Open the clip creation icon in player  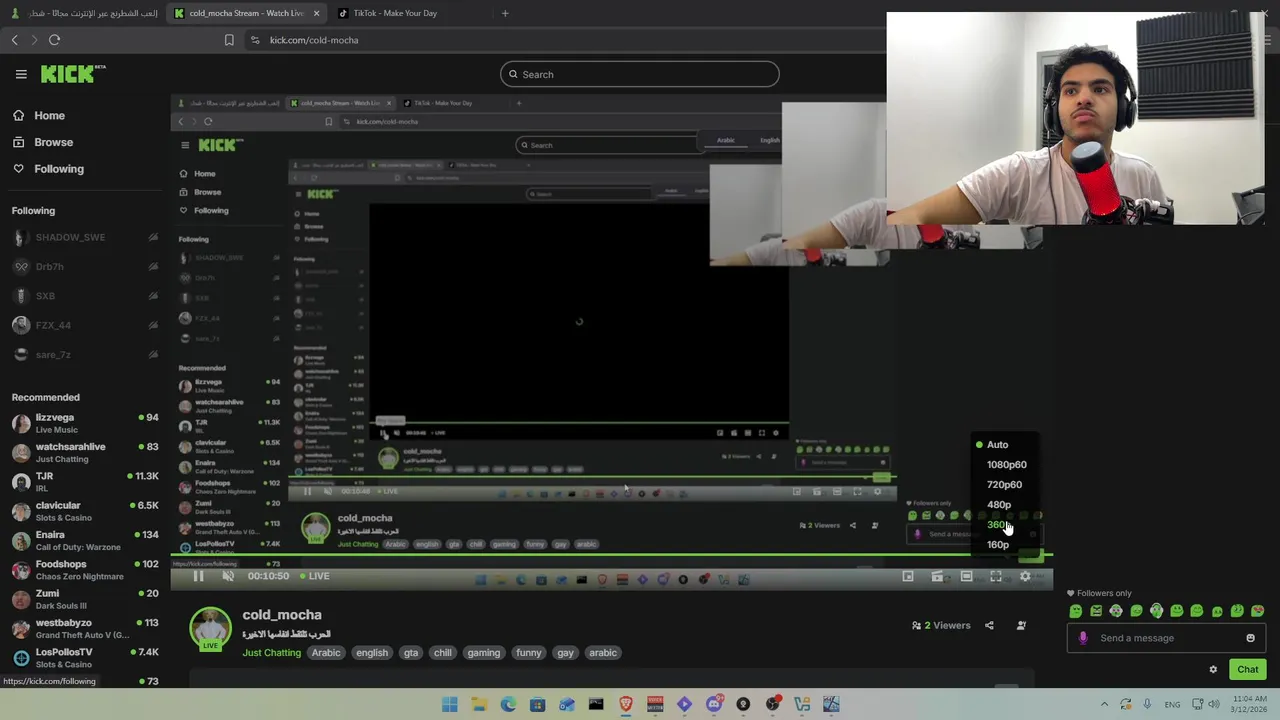pyautogui.click(x=937, y=577)
